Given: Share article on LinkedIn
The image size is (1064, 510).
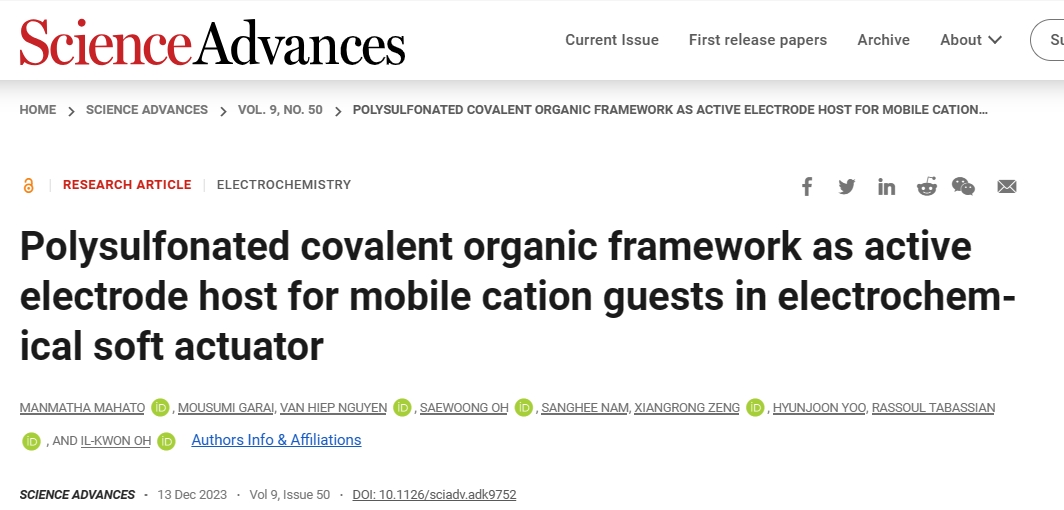Looking at the screenshot, I should (886, 187).
